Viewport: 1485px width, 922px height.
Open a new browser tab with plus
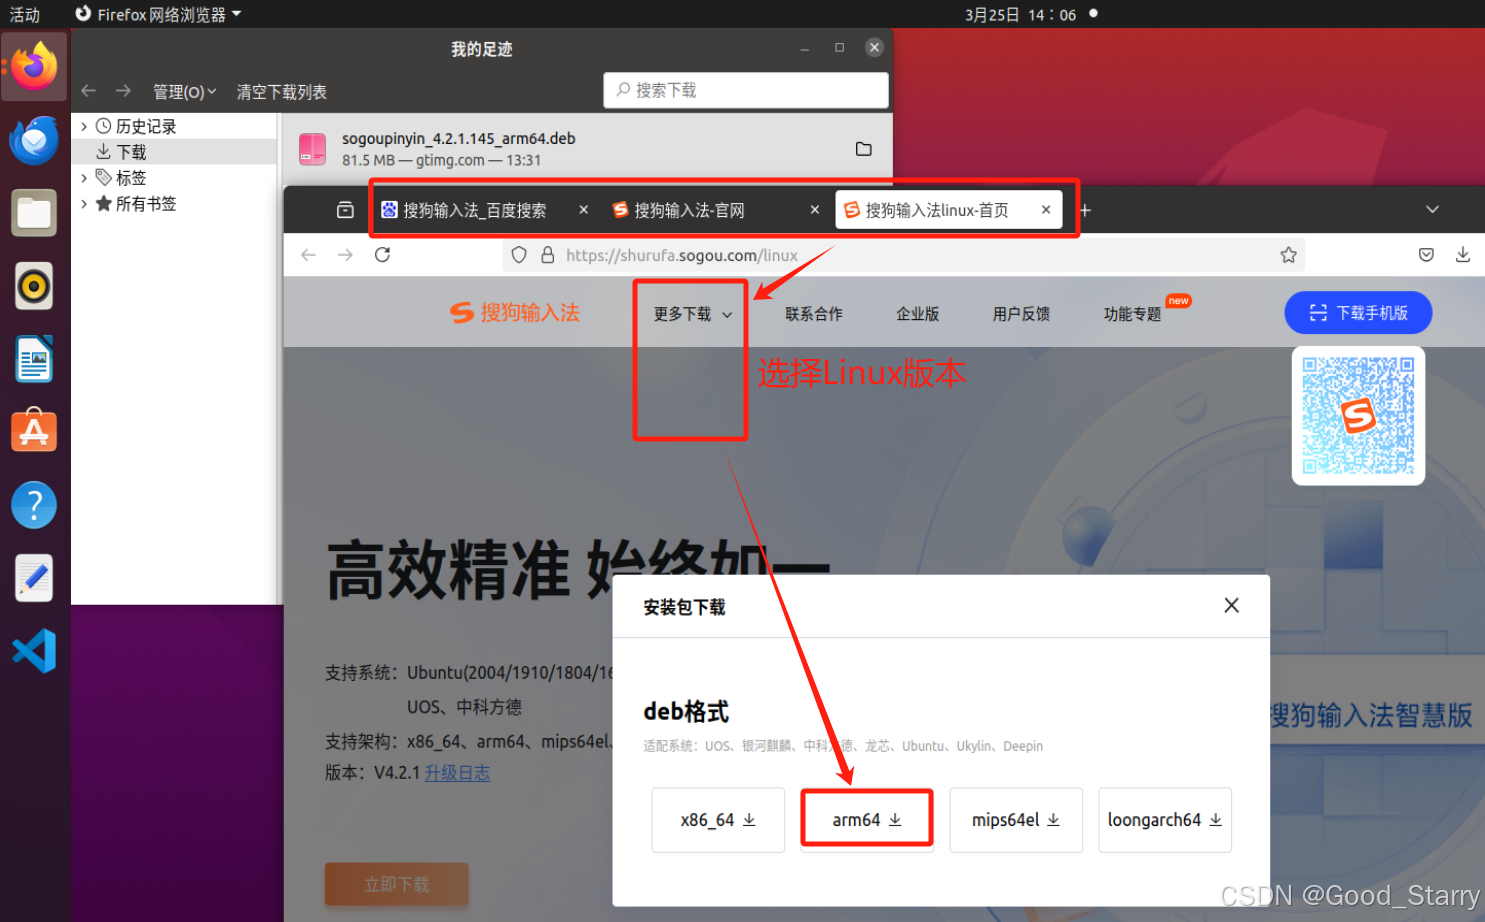coord(1085,210)
